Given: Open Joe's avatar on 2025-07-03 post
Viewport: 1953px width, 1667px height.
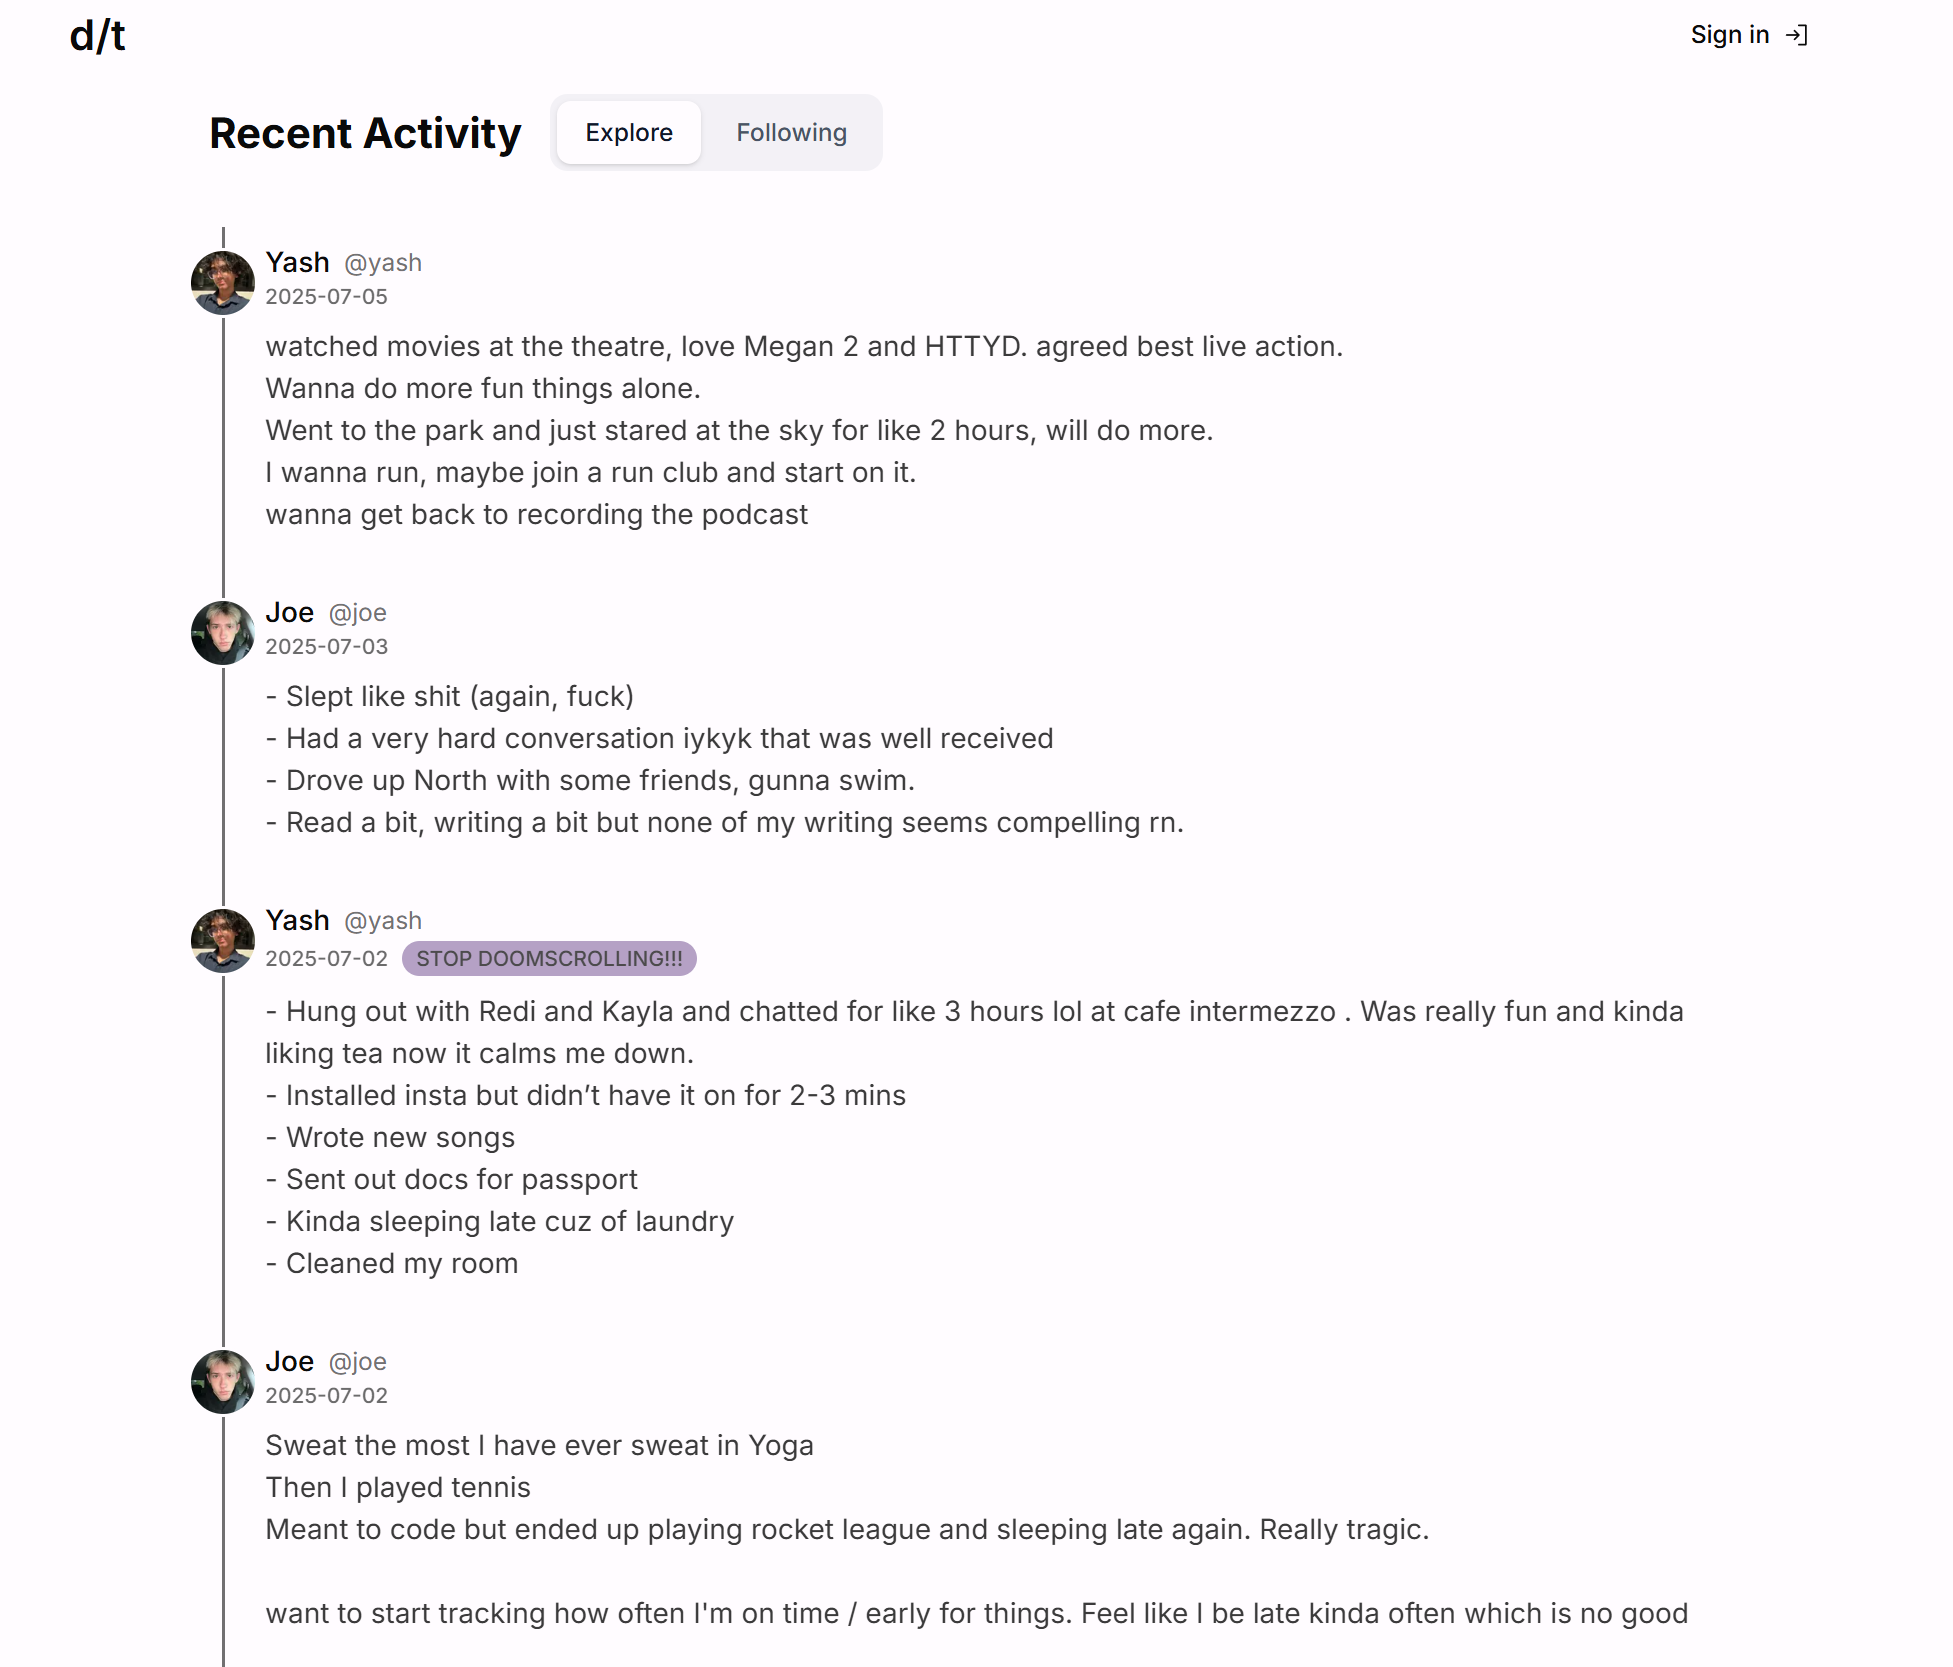Looking at the screenshot, I should pos(223,633).
